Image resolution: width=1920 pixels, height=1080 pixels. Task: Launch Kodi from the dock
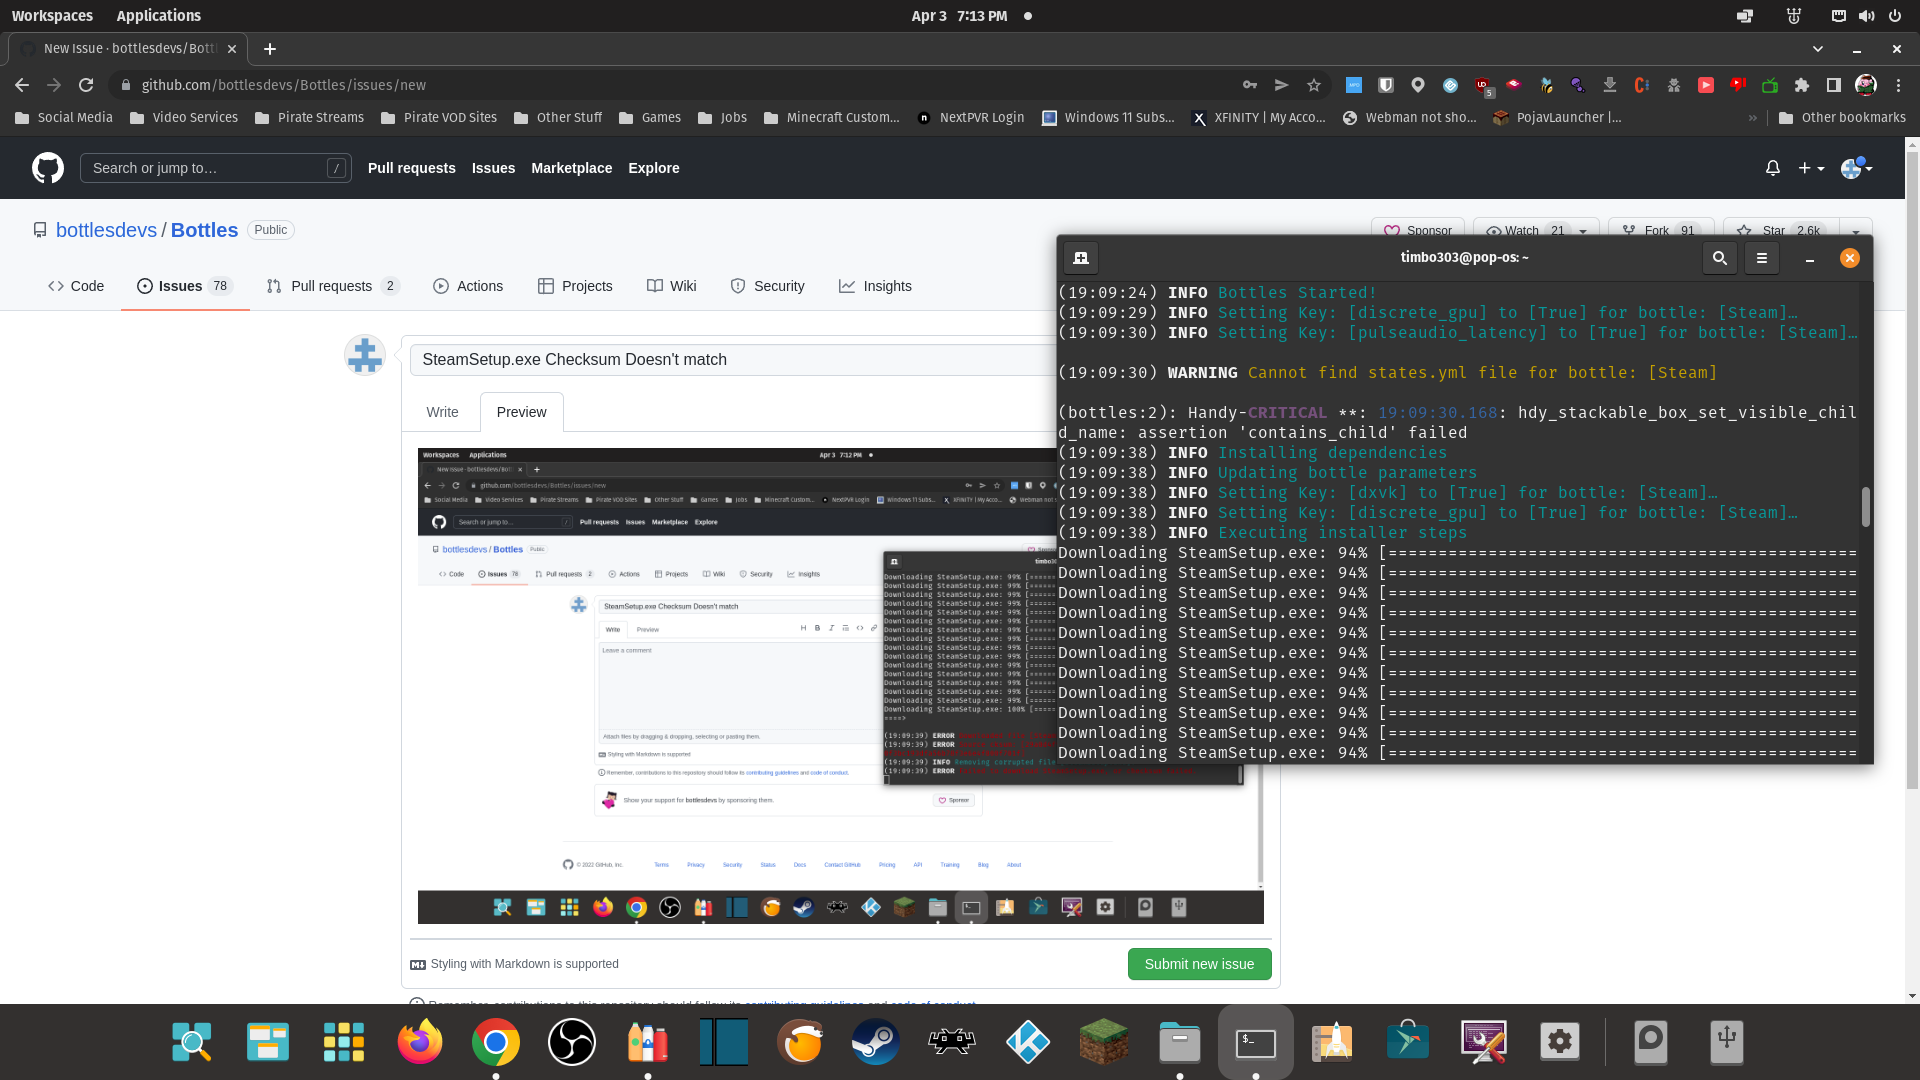(x=1028, y=1042)
